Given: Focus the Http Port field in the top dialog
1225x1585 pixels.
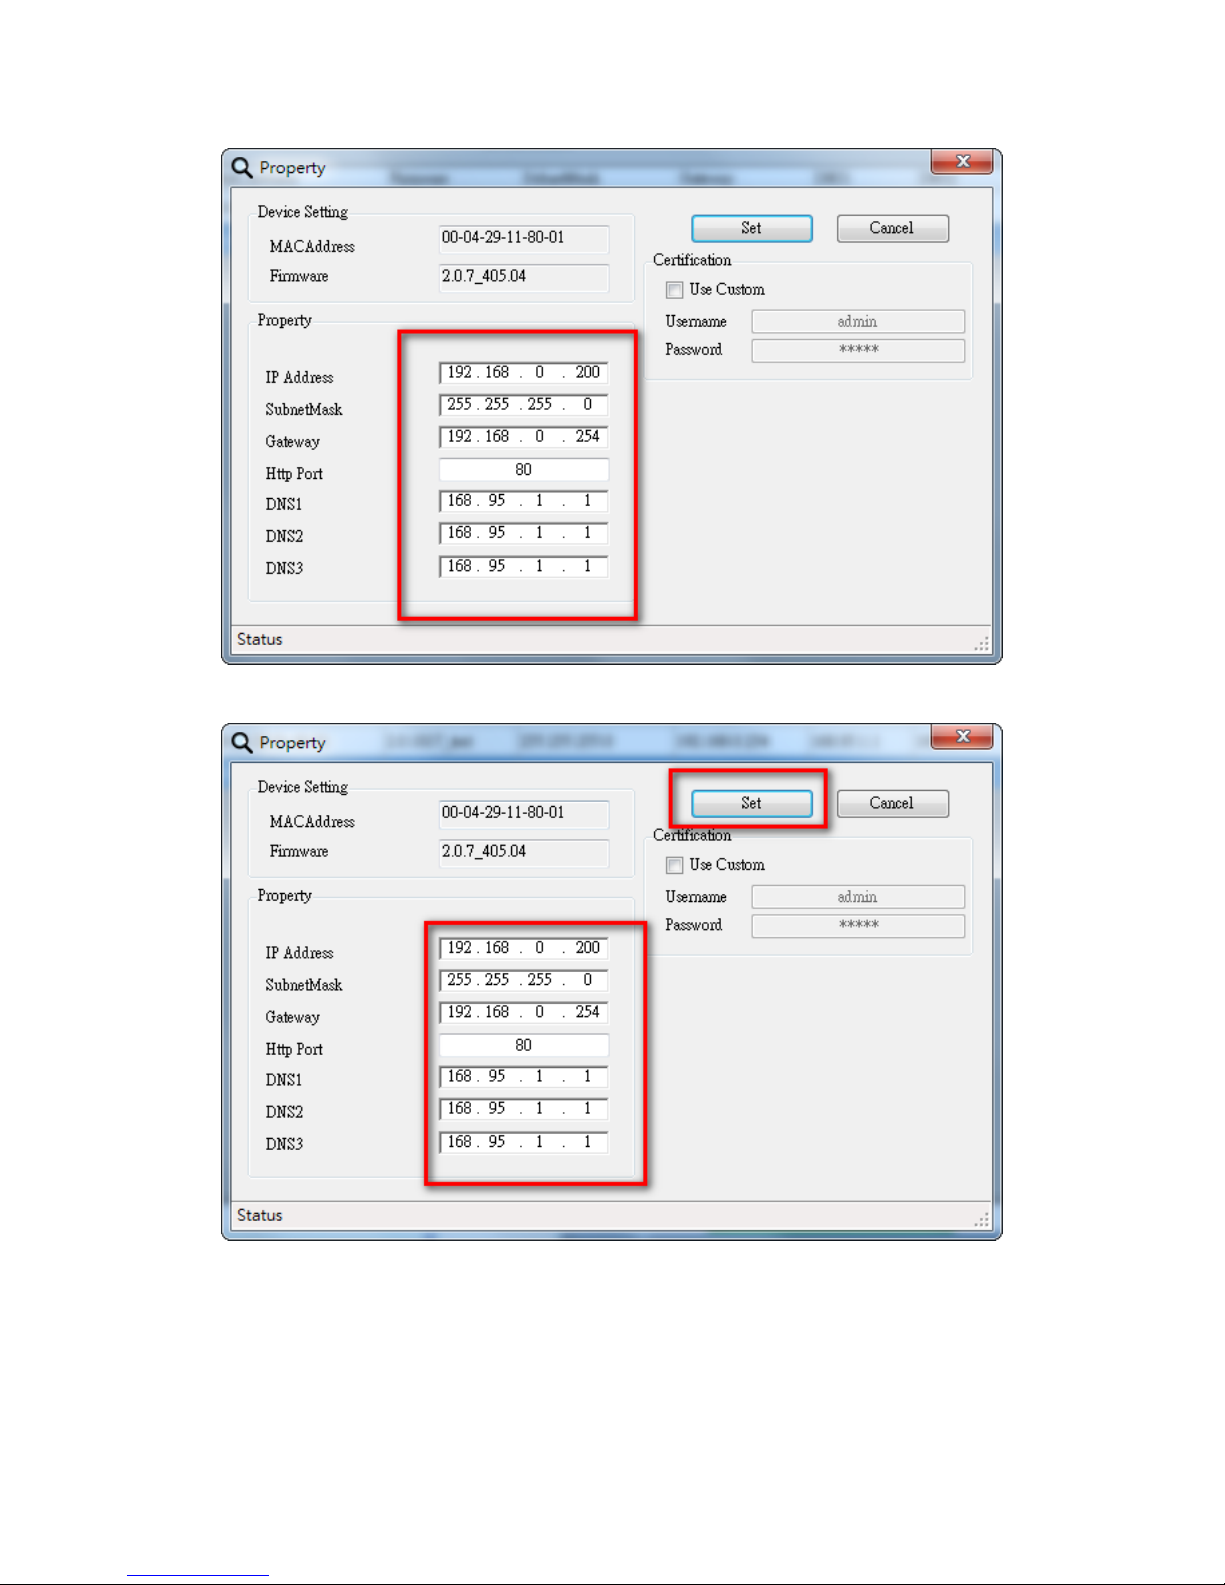Looking at the screenshot, I should (523, 470).
